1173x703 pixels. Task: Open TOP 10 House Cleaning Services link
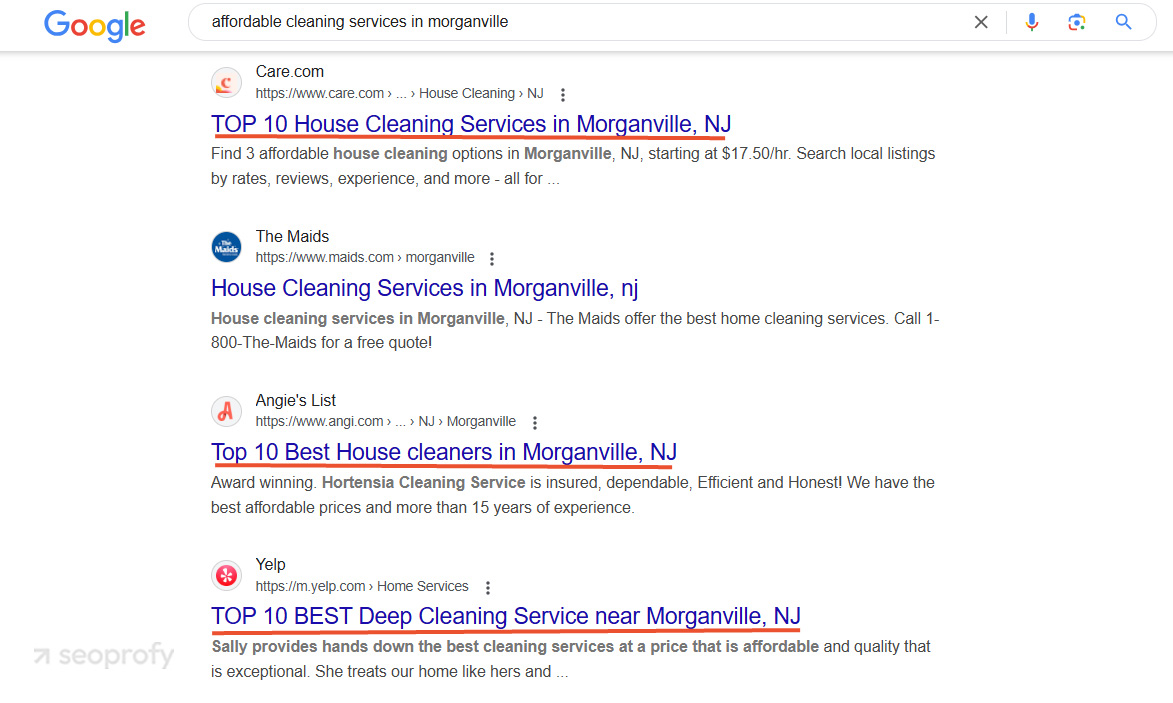coord(471,124)
